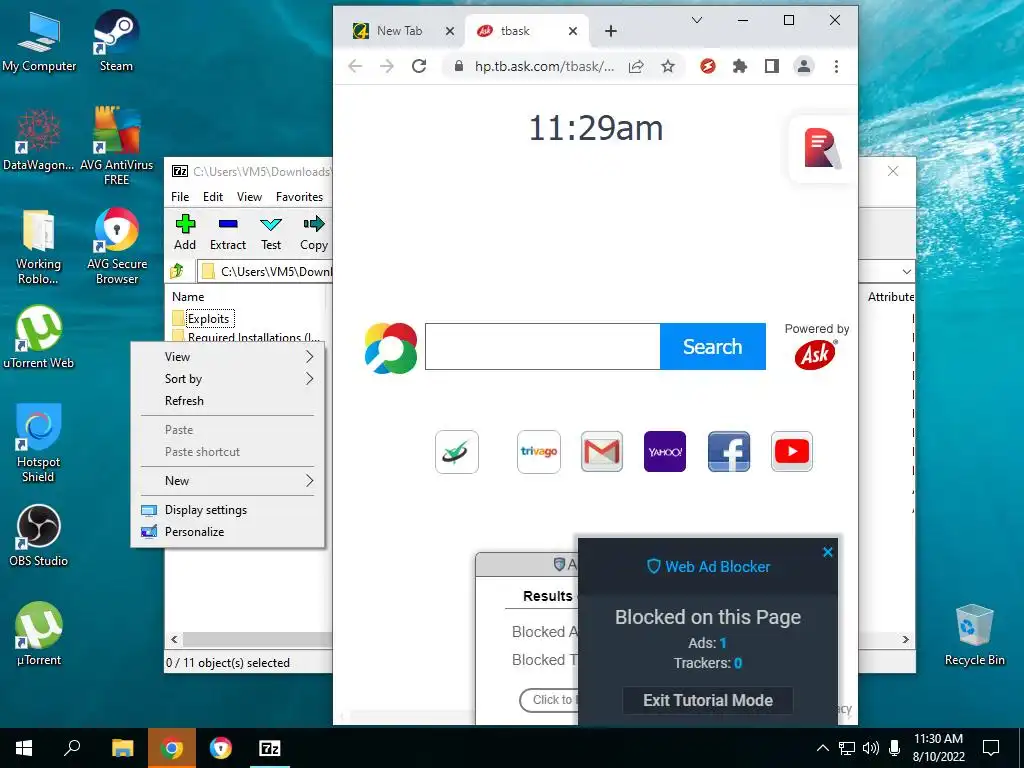Click the Chrome address bar URL
The image size is (1024, 768).
pos(544,66)
